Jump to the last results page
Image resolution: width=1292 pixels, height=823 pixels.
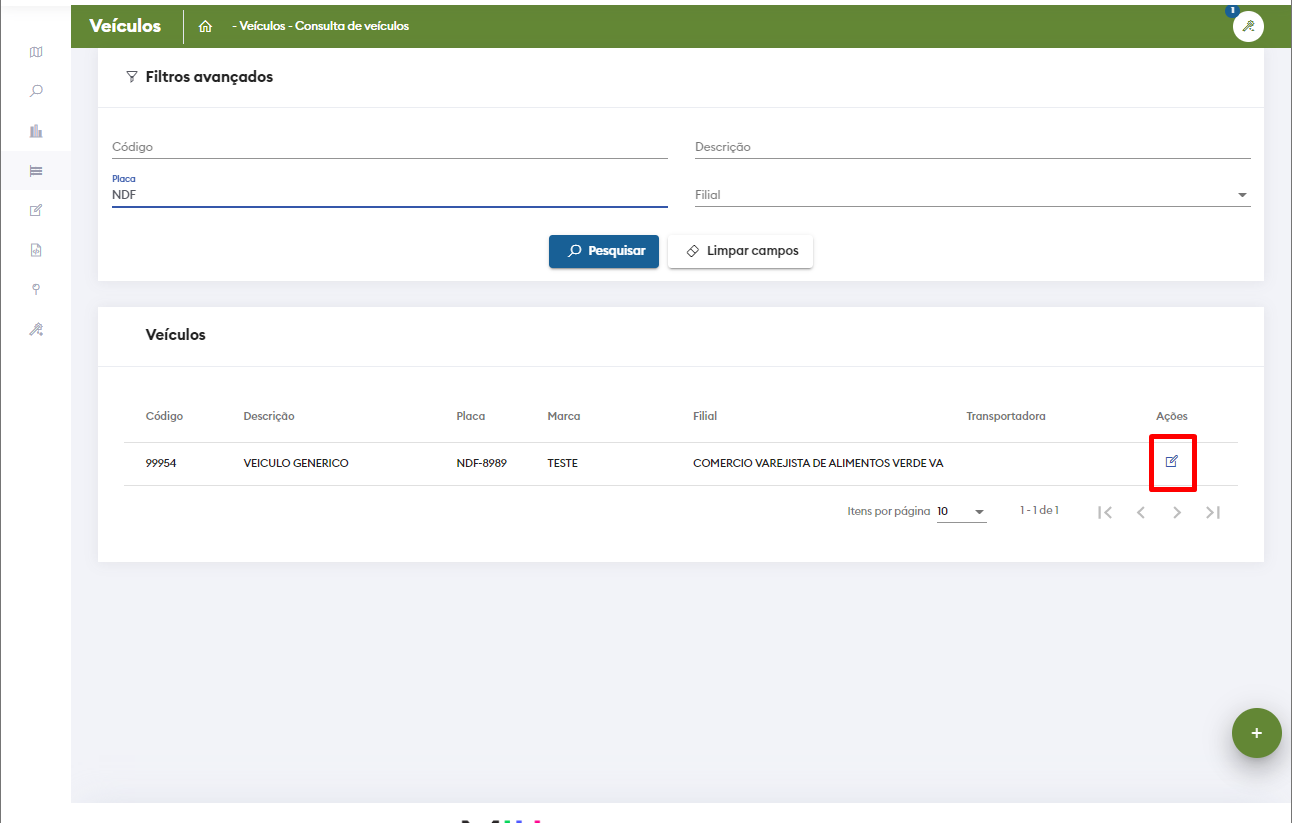[x=1213, y=512]
